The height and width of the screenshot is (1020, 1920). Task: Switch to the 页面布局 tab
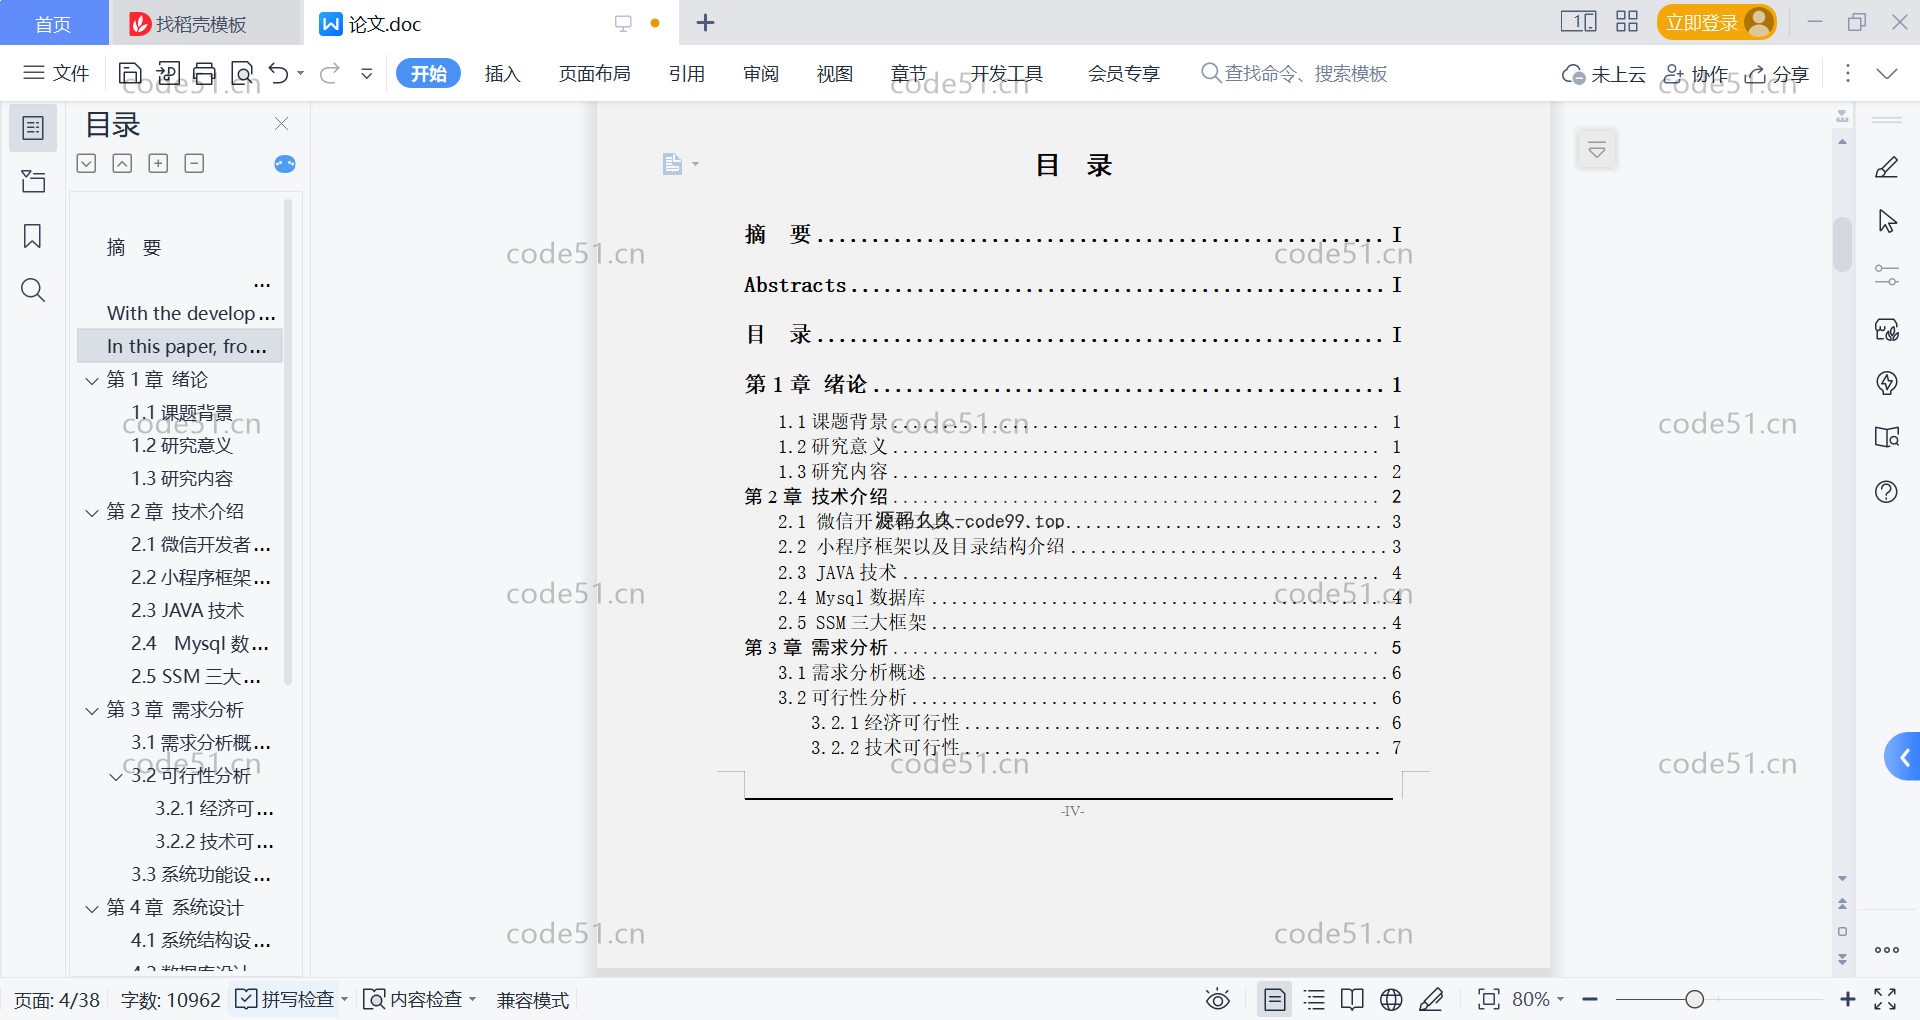[x=594, y=73]
